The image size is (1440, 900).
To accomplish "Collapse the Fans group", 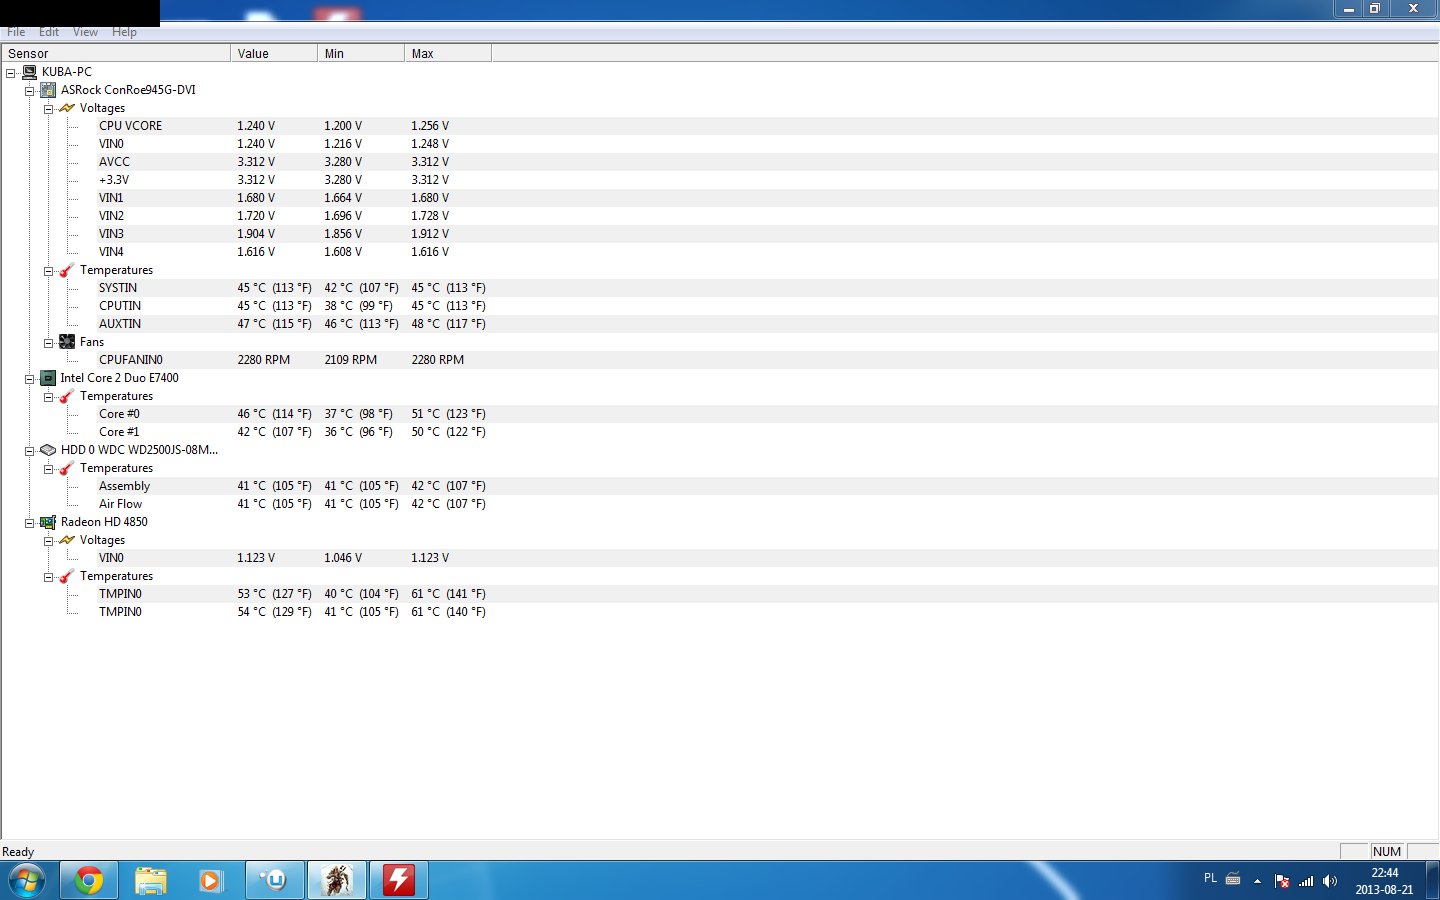I will [48, 343].
